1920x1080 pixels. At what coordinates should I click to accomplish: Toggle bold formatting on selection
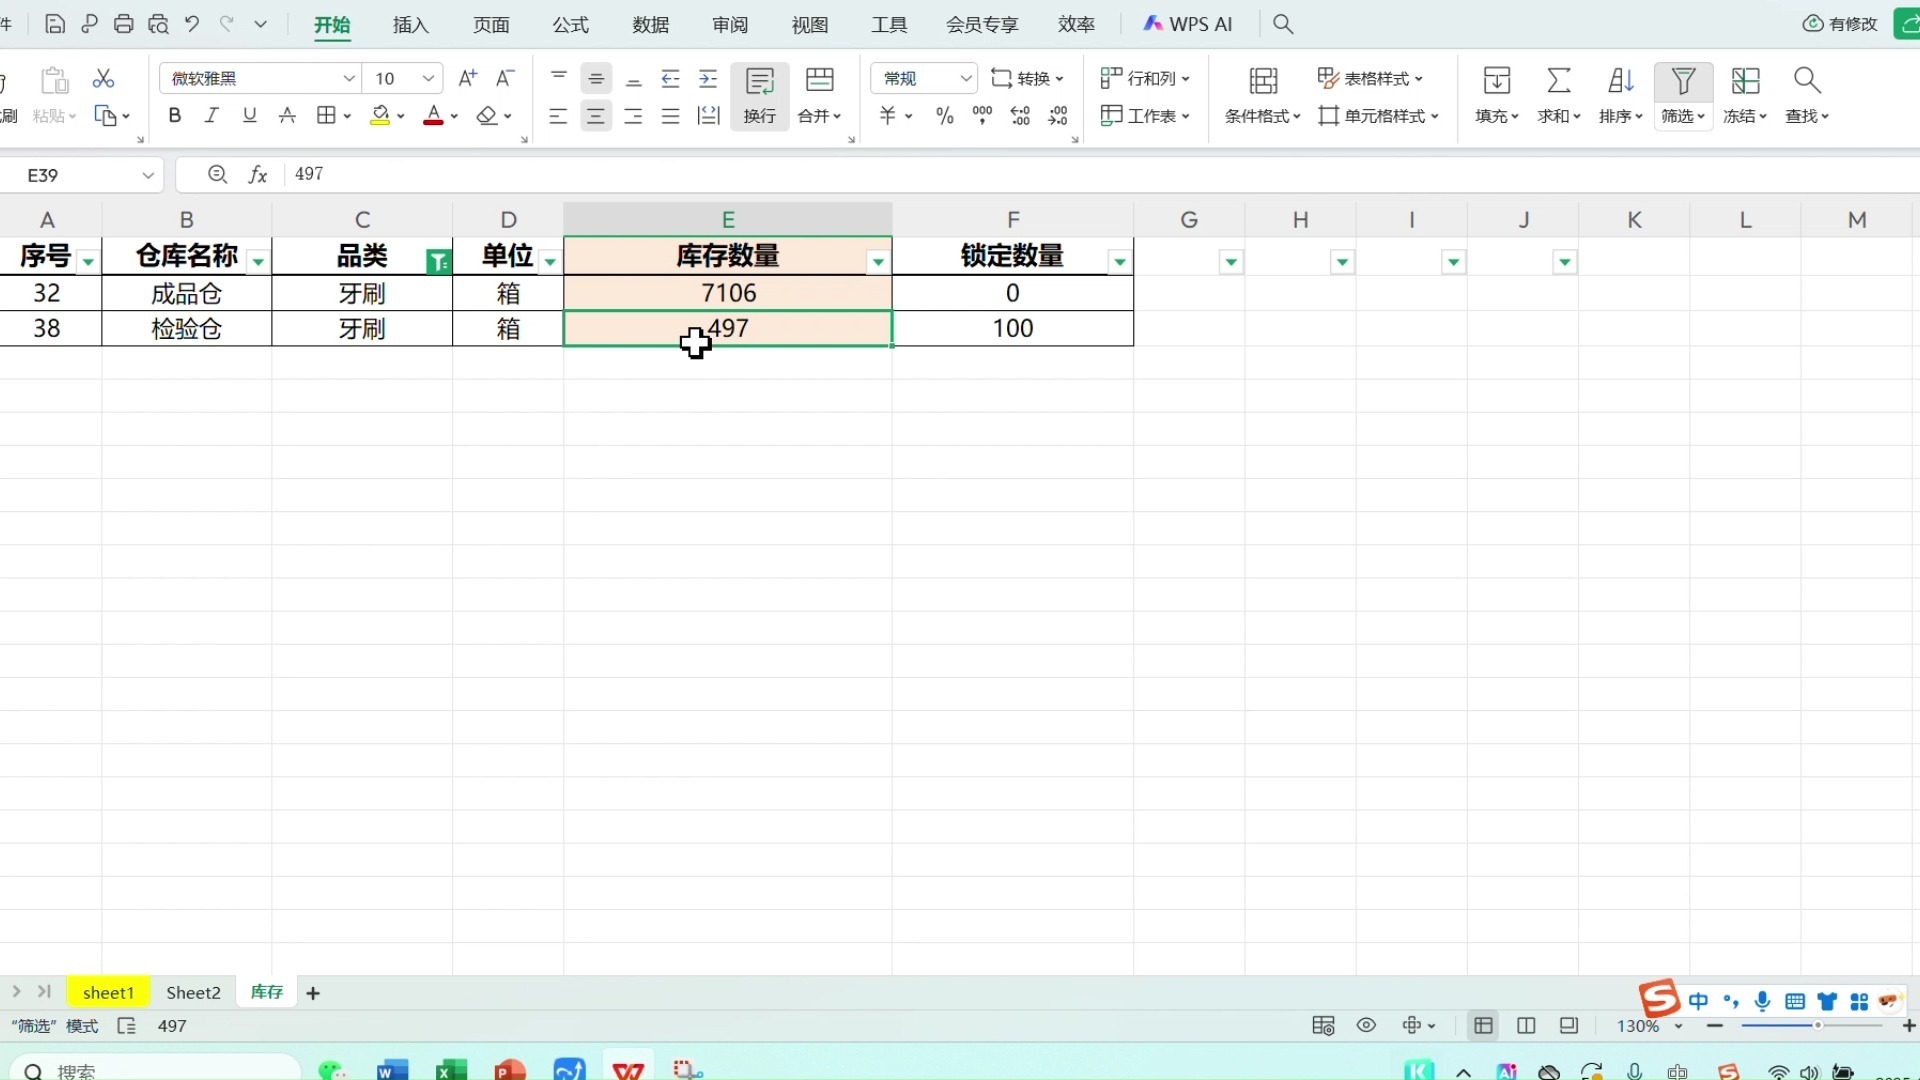point(174,115)
